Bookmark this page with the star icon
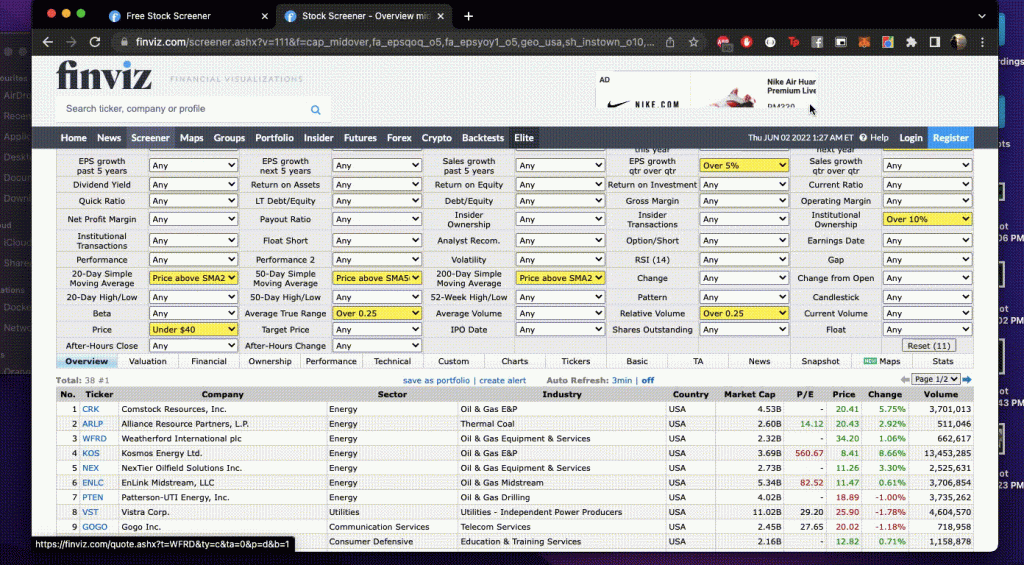Image resolution: width=1024 pixels, height=565 pixels. (694, 42)
